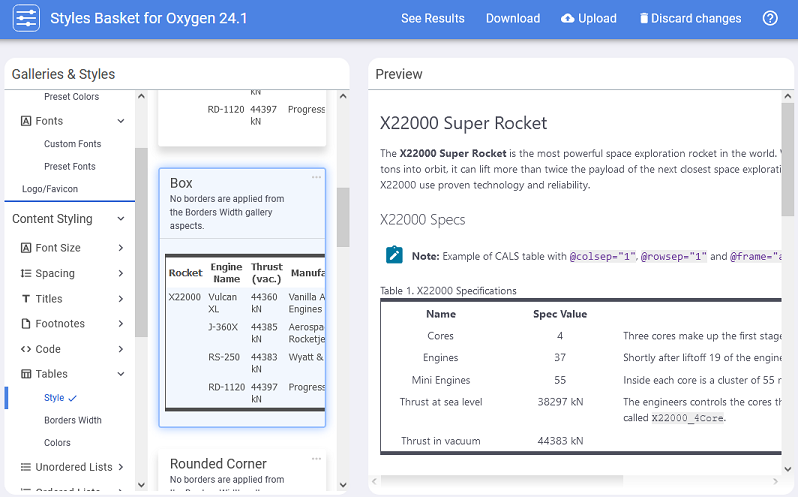Screen dimensions: 798x497
Task: Click the Upload cloud icon
Action: pyautogui.click(x=568, y=19)
